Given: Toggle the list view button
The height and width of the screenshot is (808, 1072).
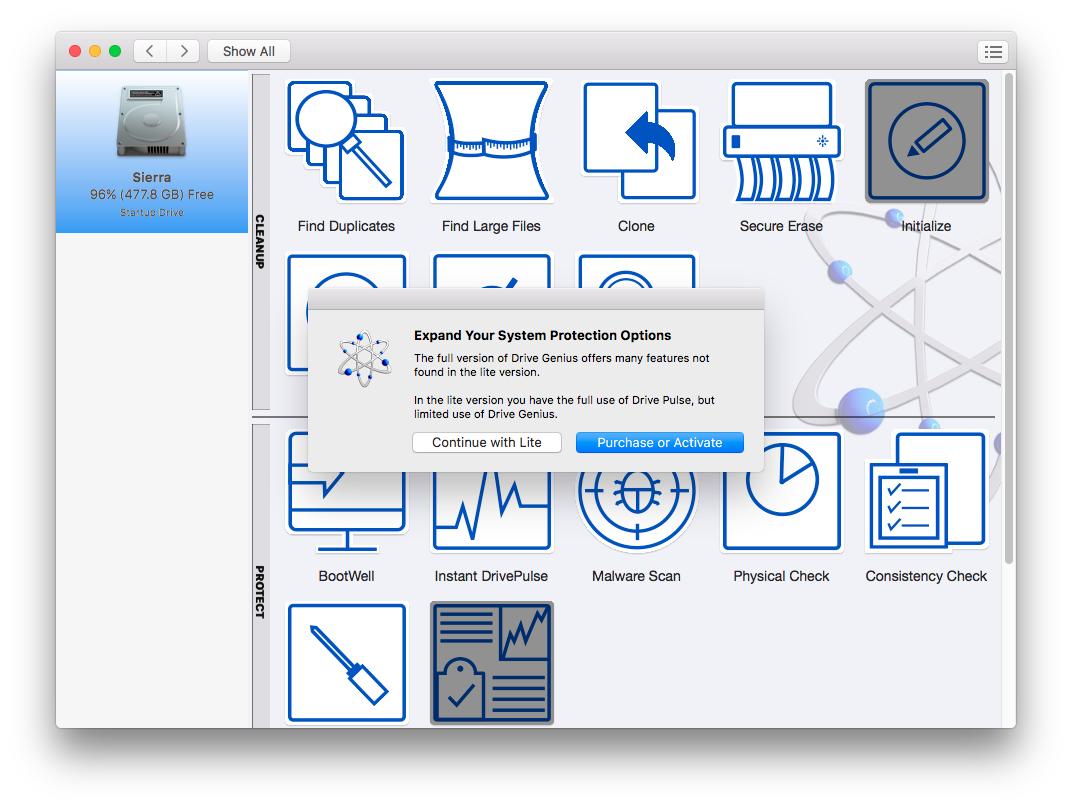Looking at the screenshot, I should pyautogui.click(x=992, y=52).
